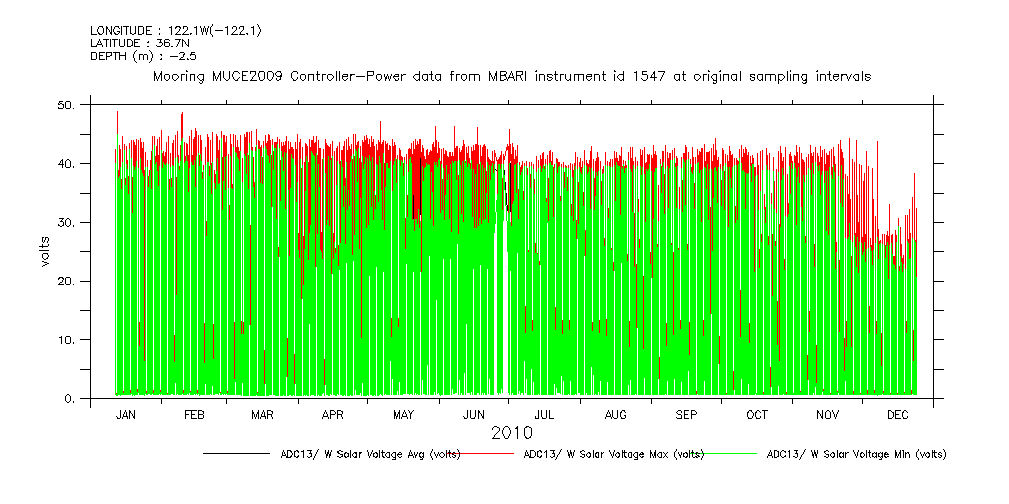The width and height of the screenshot is (1009, 504).
Task: Click the MAY label on the time axis
Action: 404,414
